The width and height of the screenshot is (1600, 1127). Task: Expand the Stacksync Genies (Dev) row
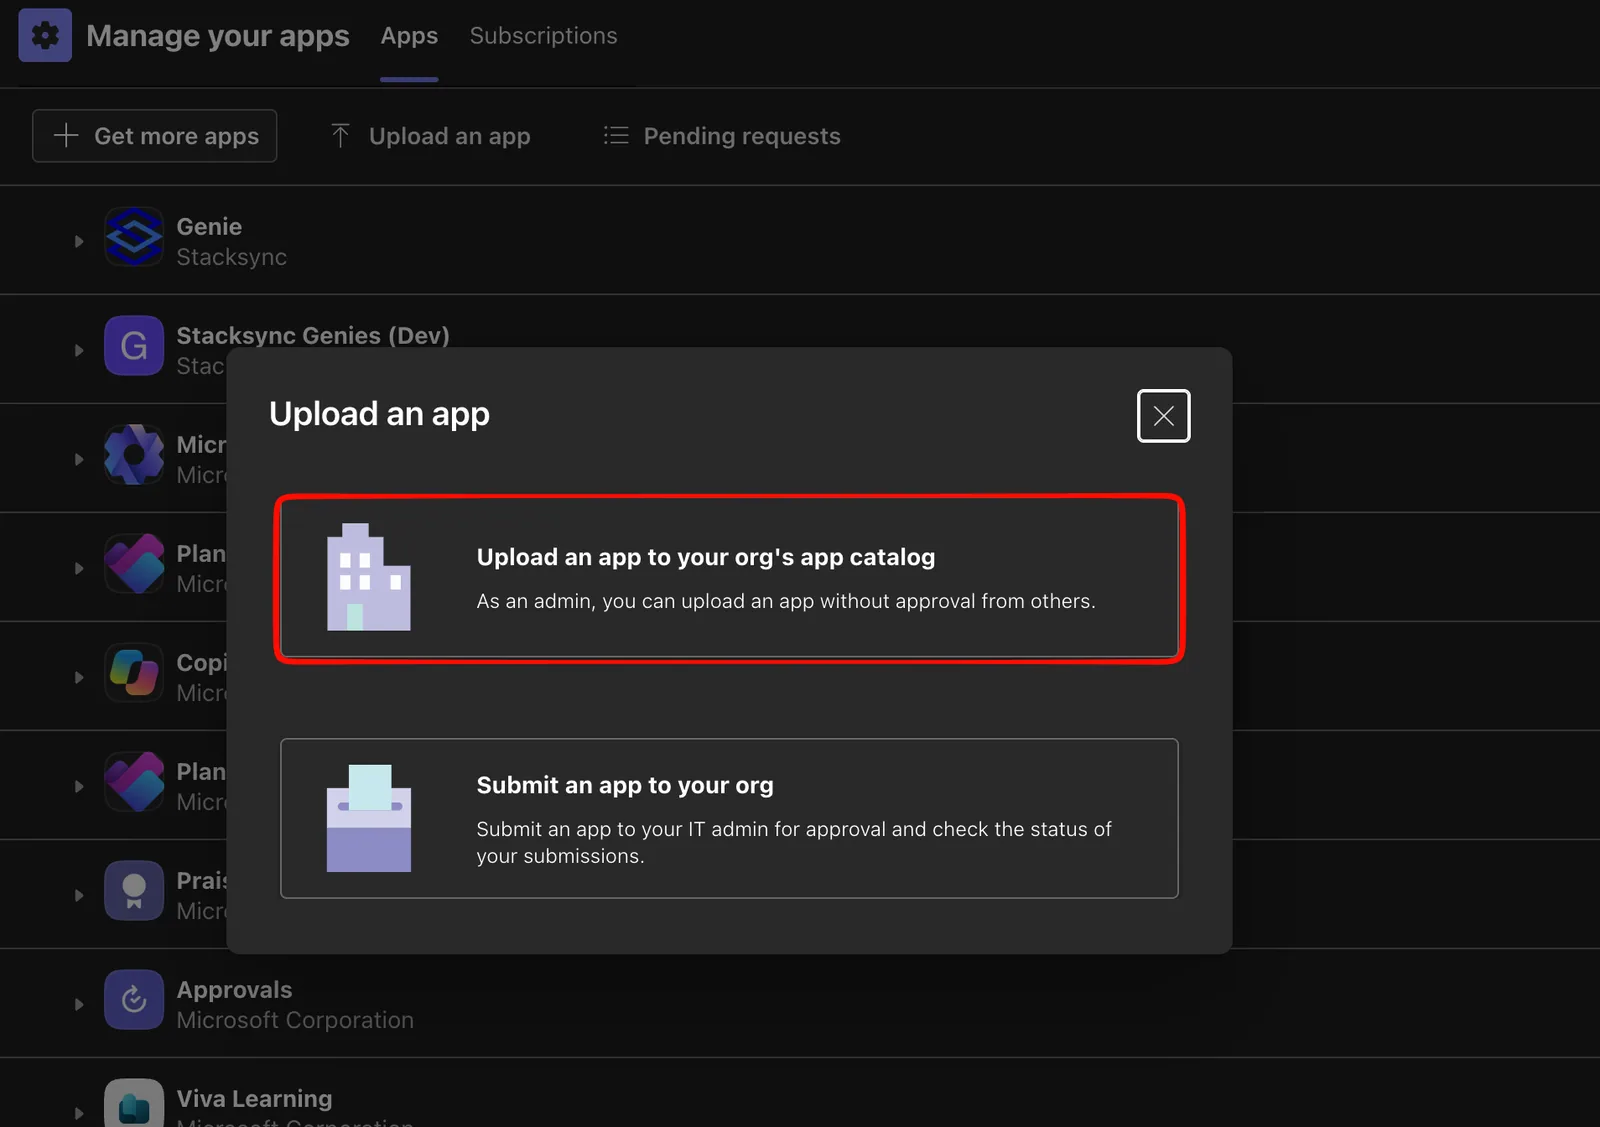click(x=79, y=350)
